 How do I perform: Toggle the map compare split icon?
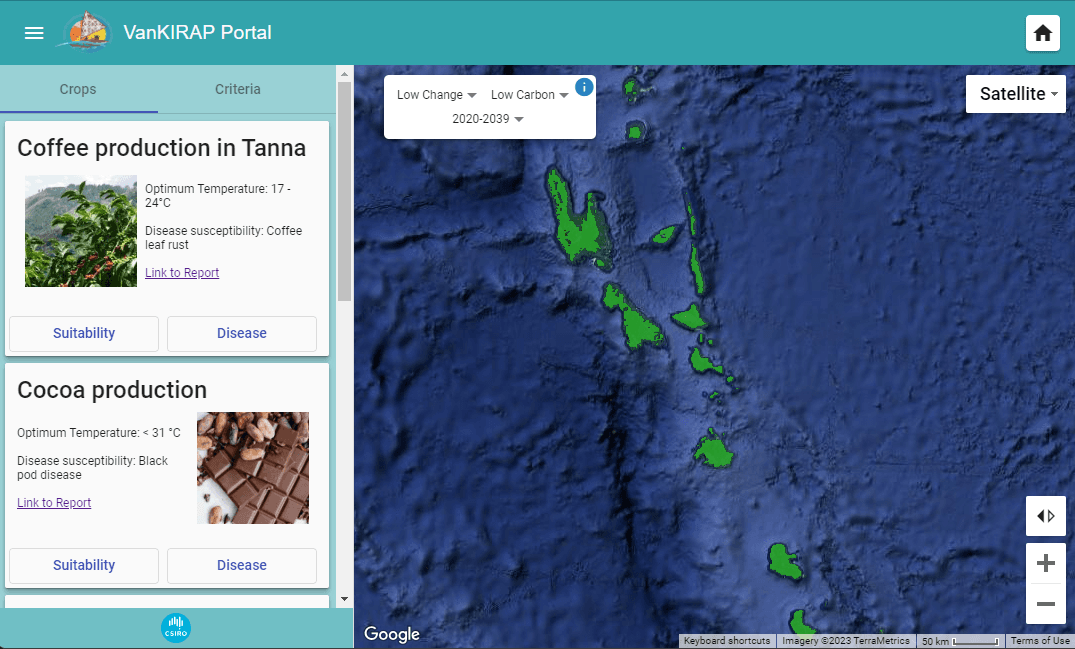click(1046, 516)
